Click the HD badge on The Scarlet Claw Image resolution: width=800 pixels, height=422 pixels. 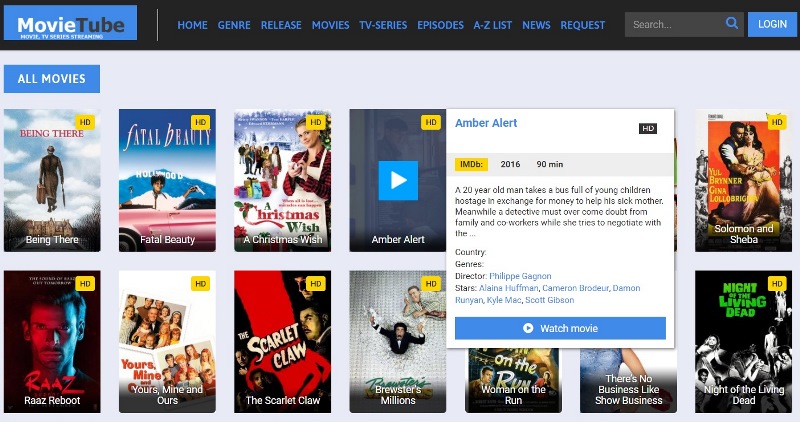pos(316,284)
